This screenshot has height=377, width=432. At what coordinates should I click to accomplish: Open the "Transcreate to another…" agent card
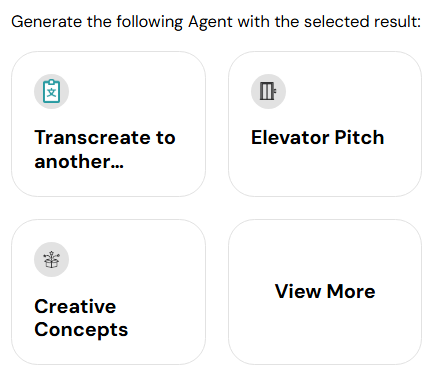click(x=108, y=124)
